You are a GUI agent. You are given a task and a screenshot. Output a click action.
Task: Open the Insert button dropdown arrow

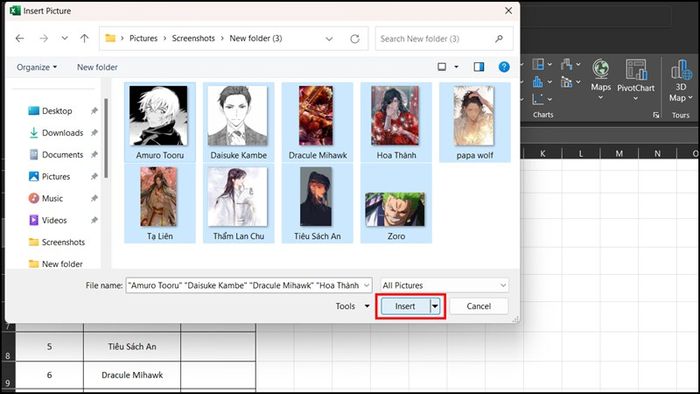(435, 306)
